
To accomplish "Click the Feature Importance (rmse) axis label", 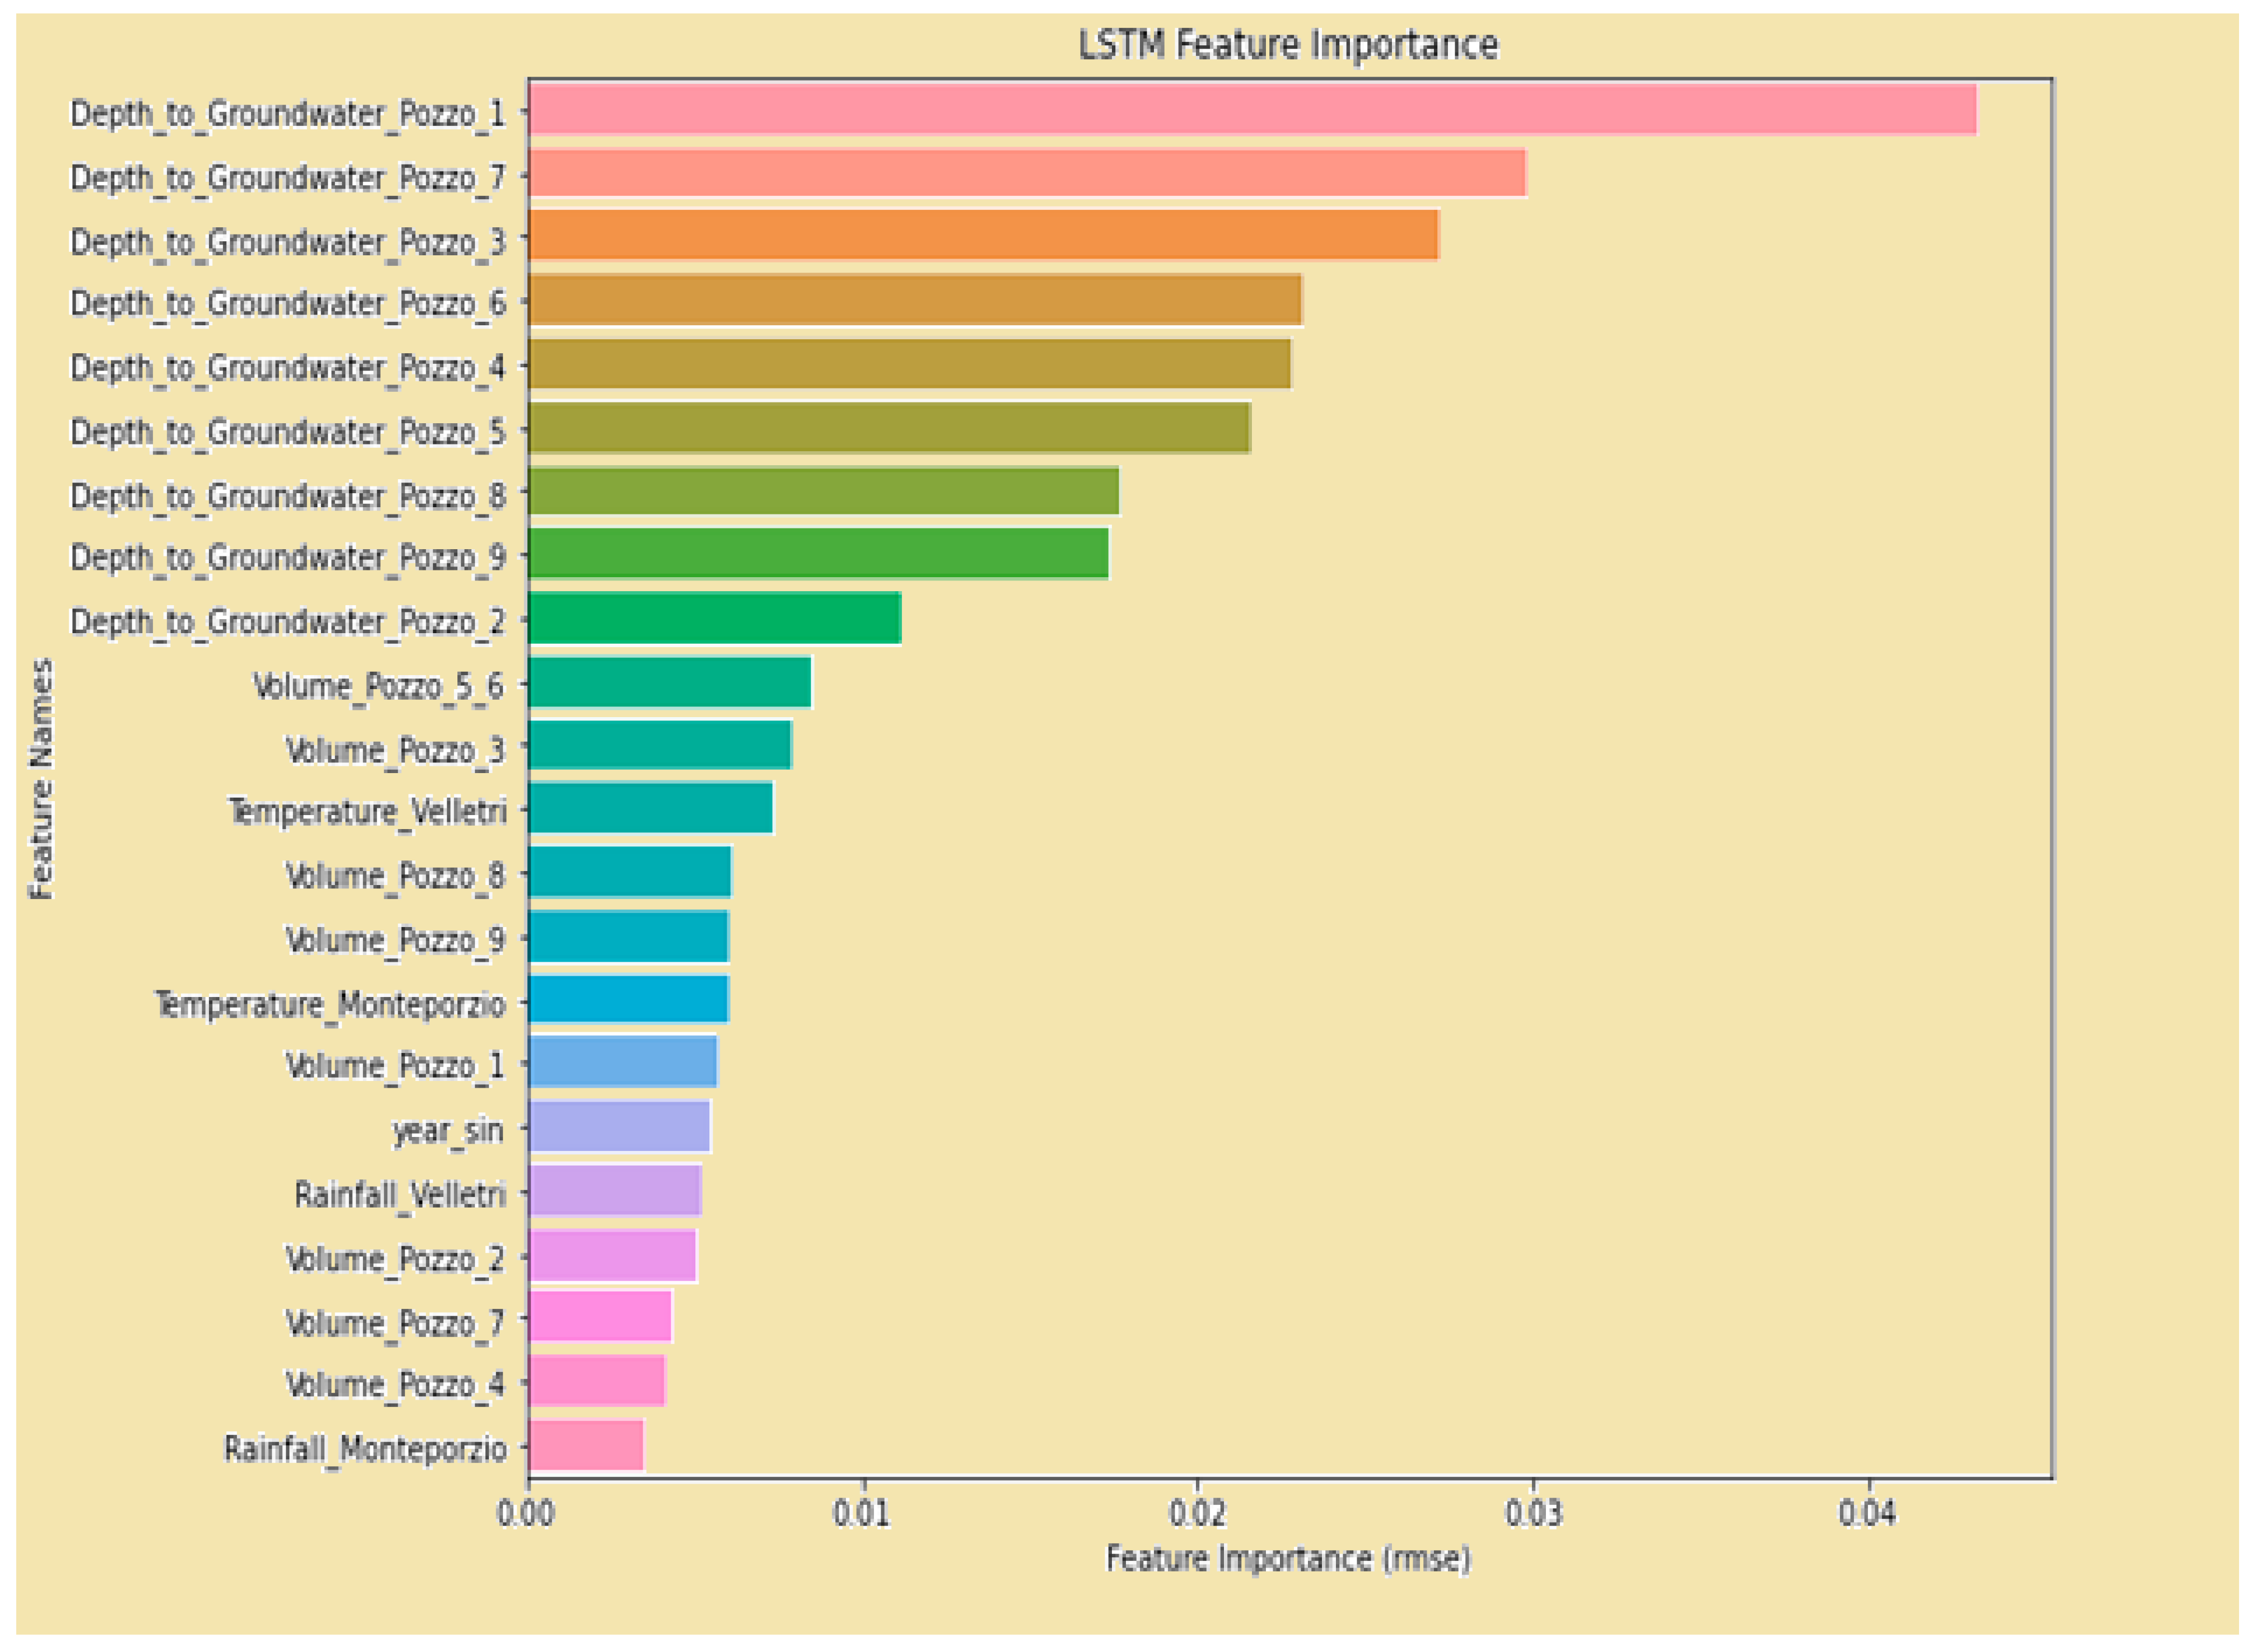I will pos(1288,1559).
